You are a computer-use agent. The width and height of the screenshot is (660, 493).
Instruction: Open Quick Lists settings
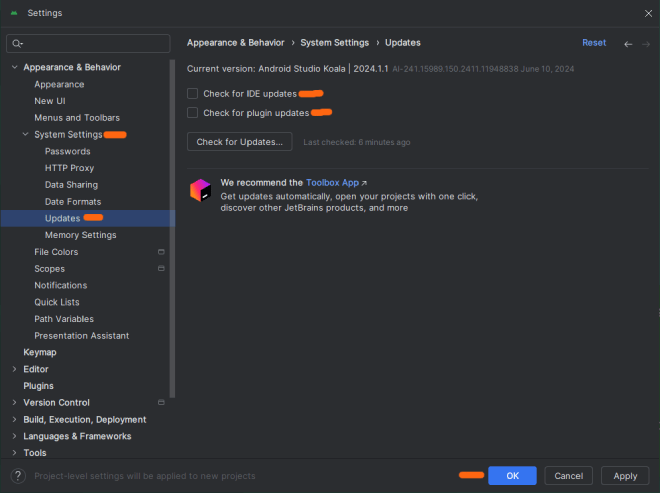point(57,302)
